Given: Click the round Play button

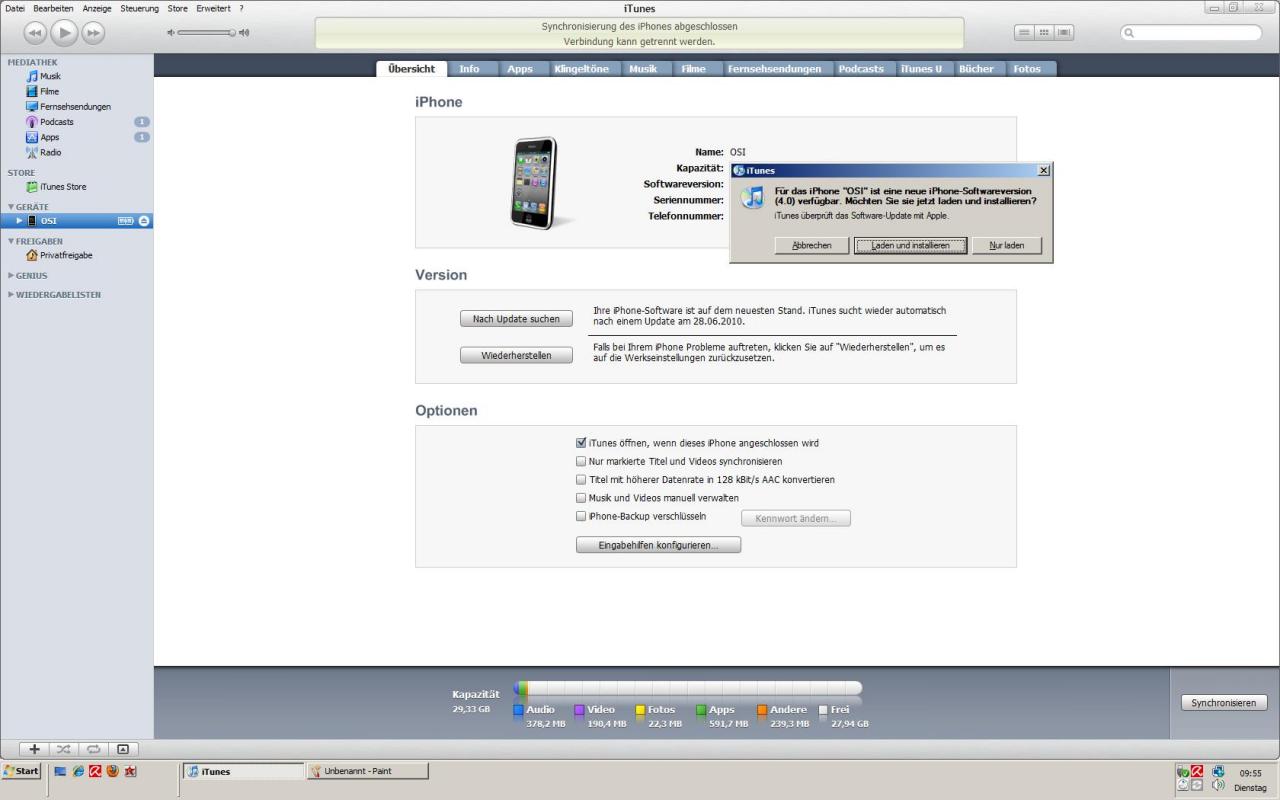Looking at the screenshot, I should [64, 33].
